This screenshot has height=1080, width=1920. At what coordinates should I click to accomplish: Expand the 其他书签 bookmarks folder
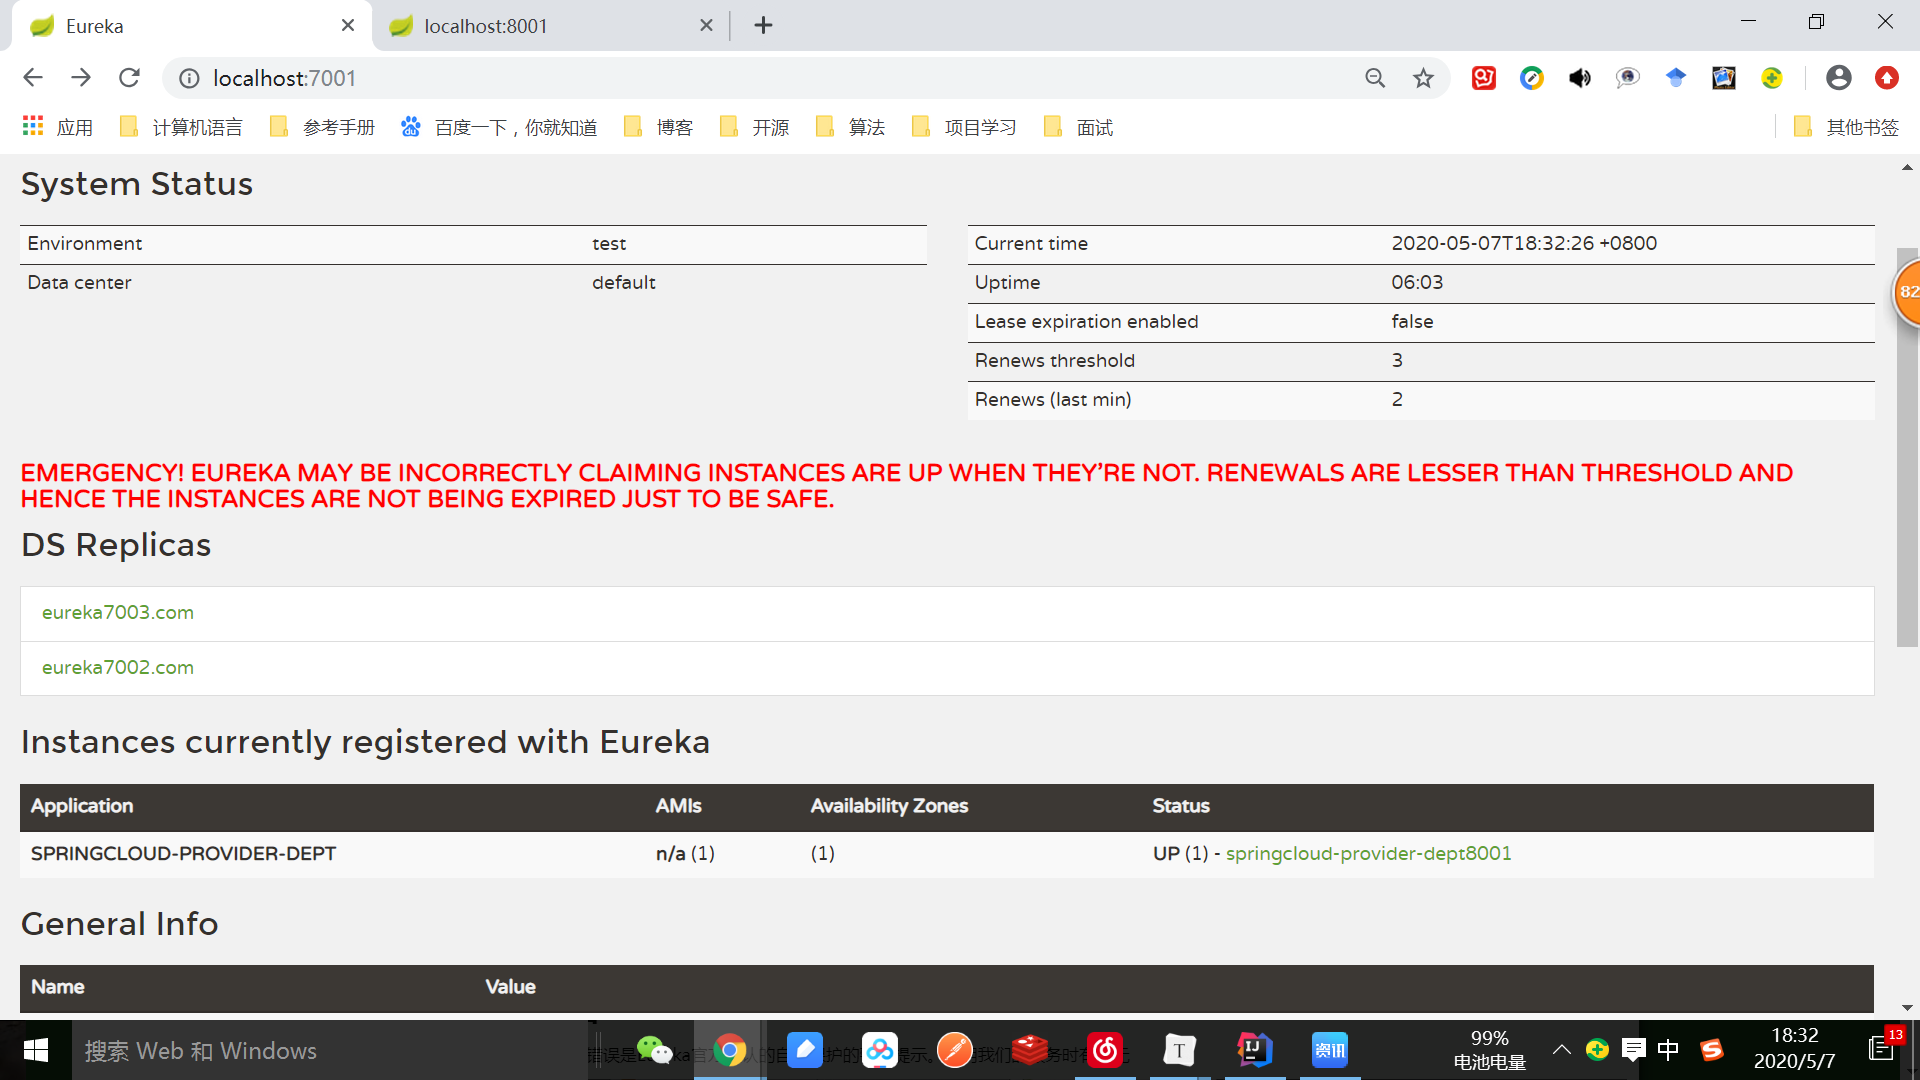click(x=1846, y=127)
